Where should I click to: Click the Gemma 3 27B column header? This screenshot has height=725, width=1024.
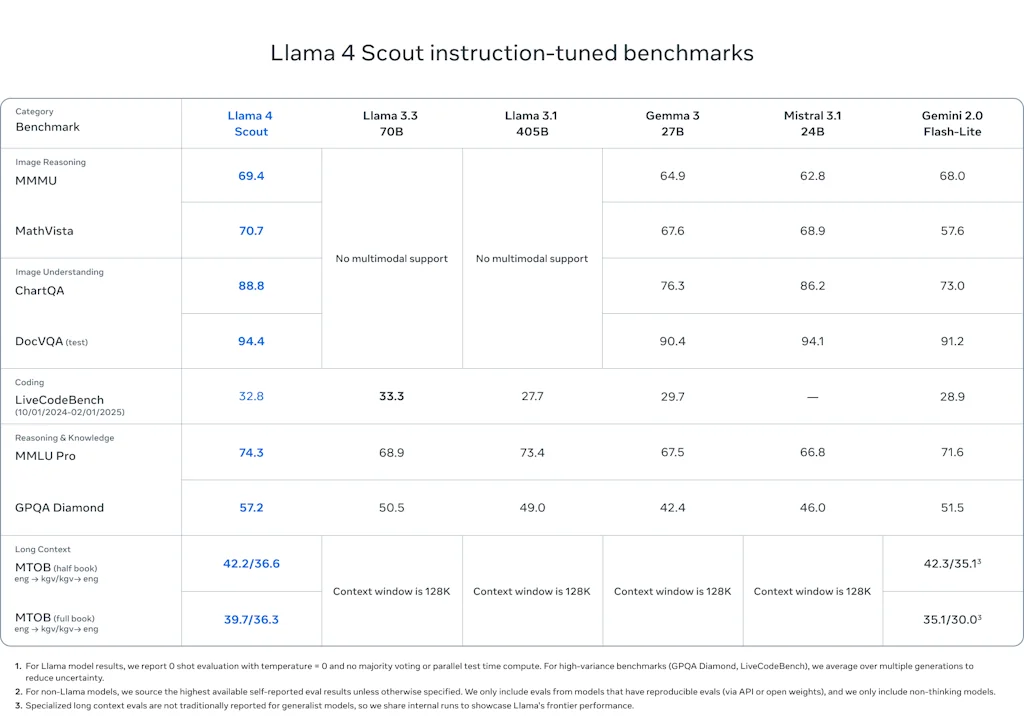pos(672,123)
